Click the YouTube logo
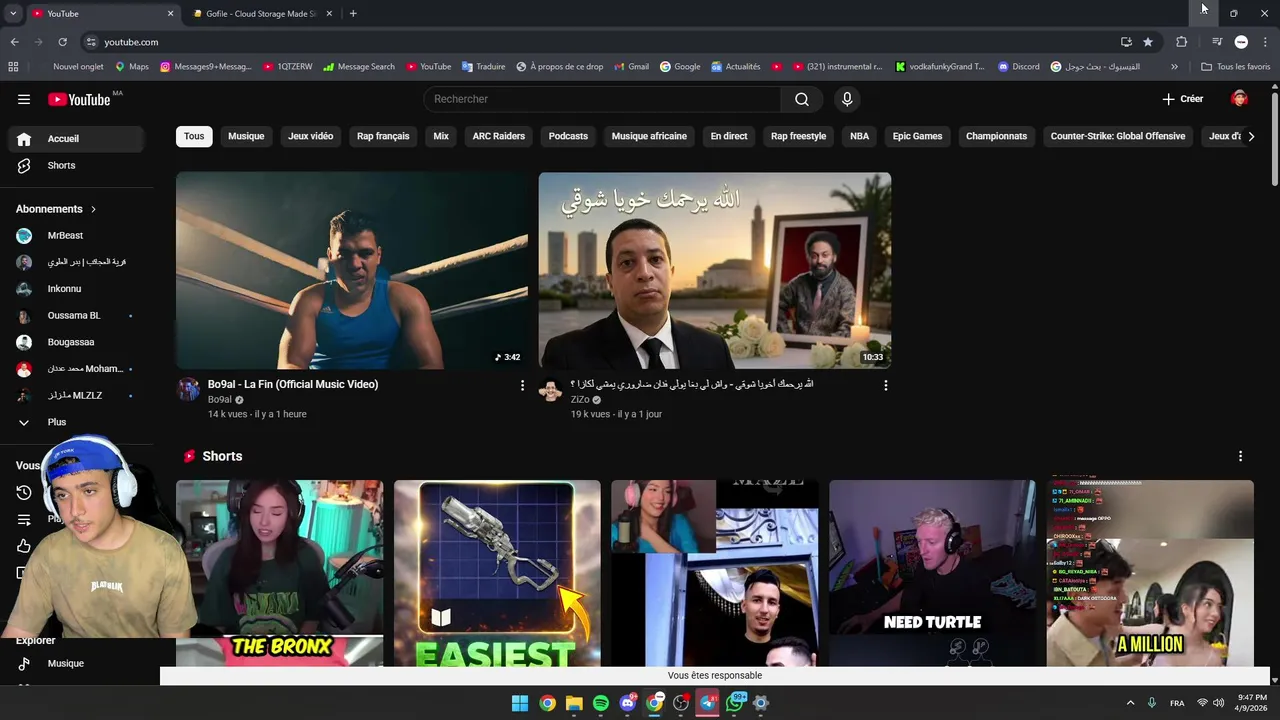 pos(80,99)
